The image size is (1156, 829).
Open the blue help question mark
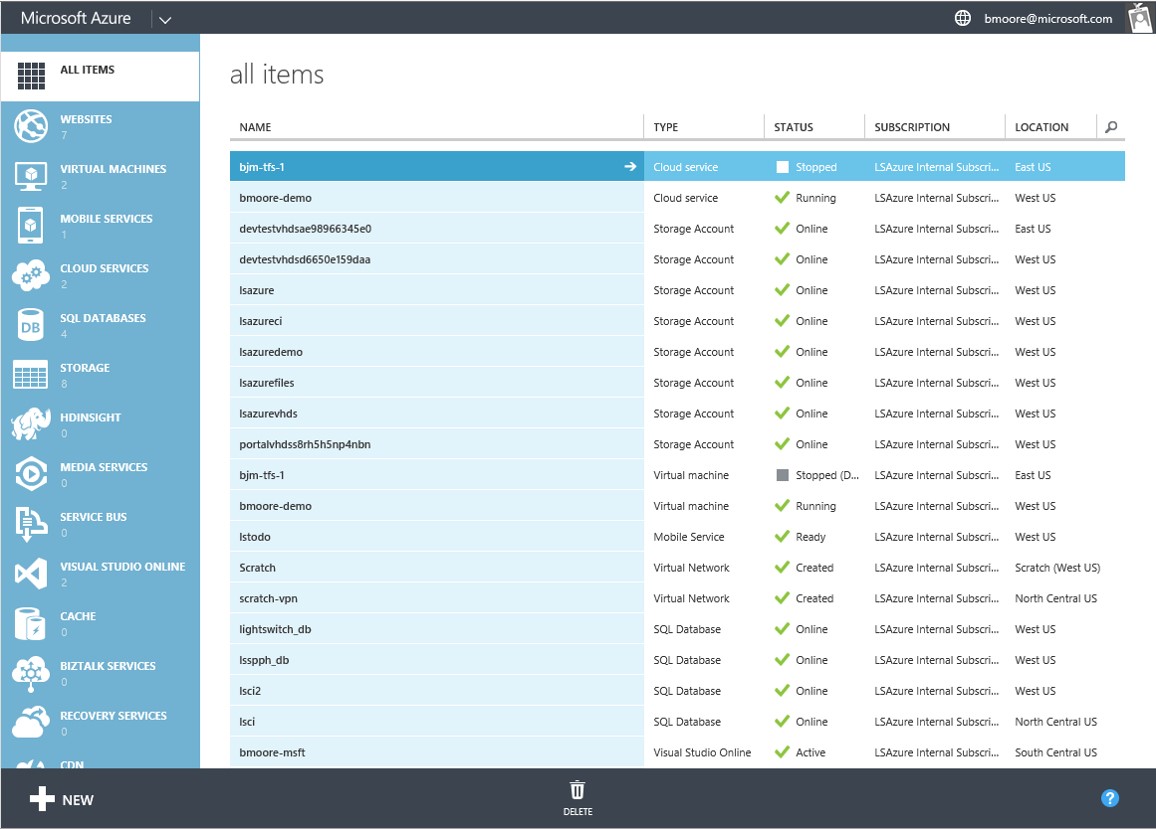pos(1110,798)
